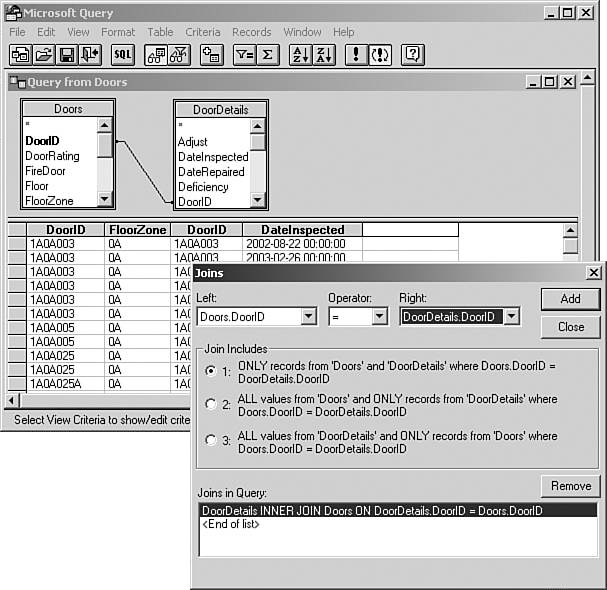Screen dimensions: 607x590
Task: Select DateInspected field in DoorDetails table
Action: tap(213, 157)
